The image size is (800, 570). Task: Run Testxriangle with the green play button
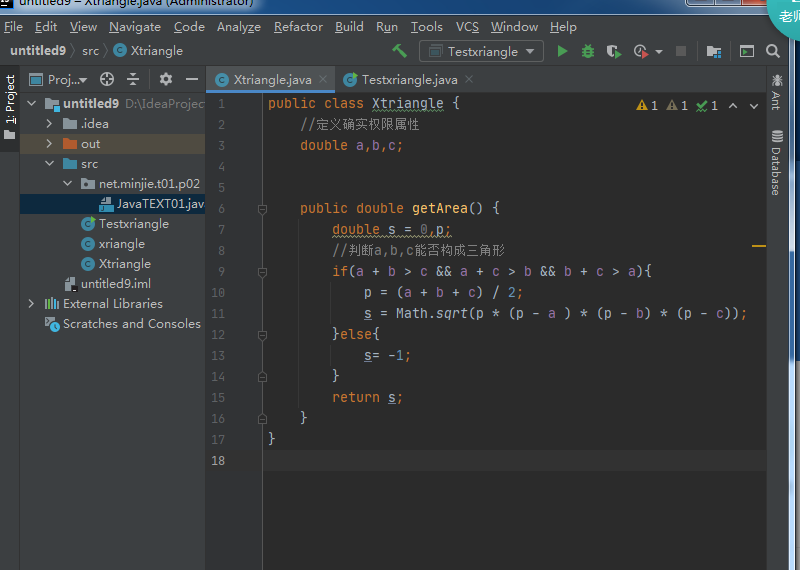click(562, 51)
